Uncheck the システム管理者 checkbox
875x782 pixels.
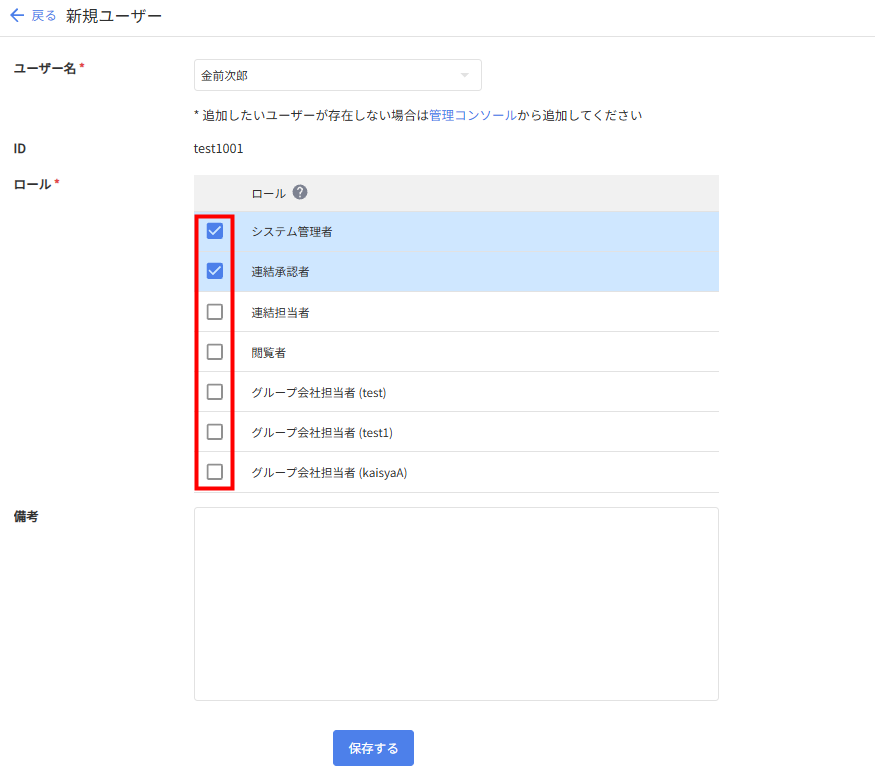tap(214, 231)
